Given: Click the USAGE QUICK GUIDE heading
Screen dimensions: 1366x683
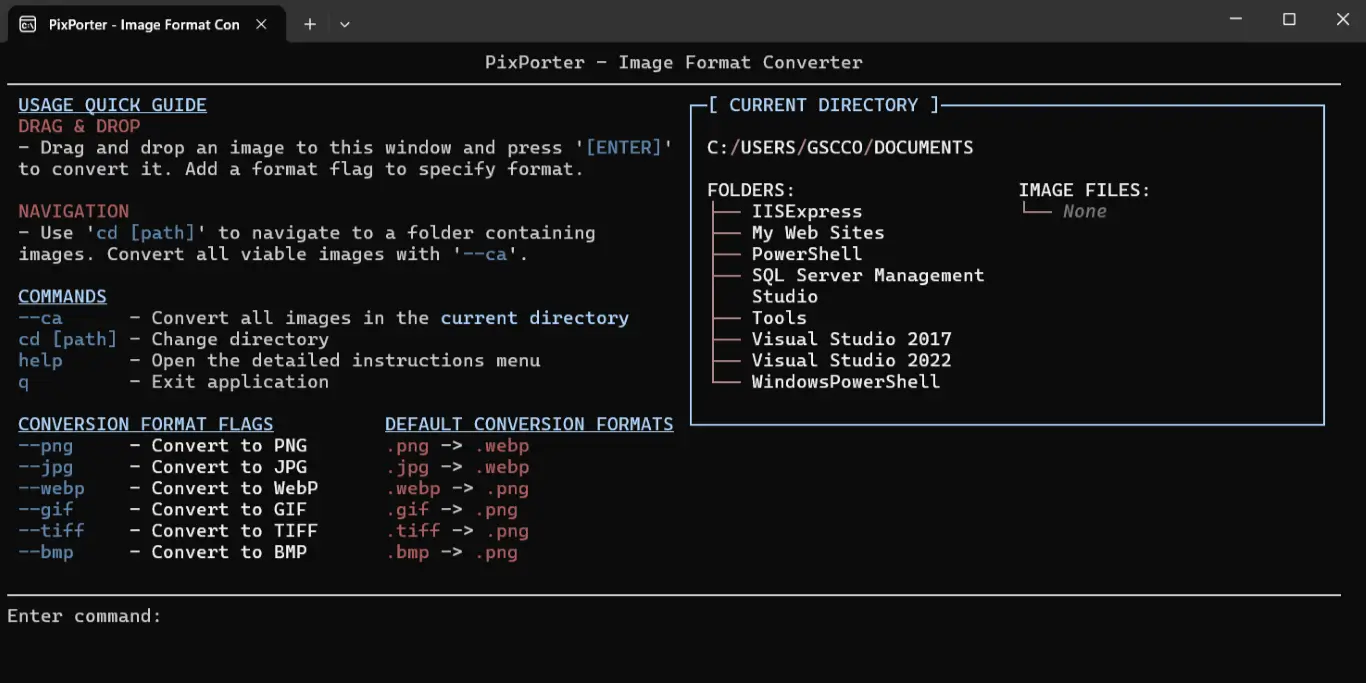Looking at the screenshot, I should point(112,105).
